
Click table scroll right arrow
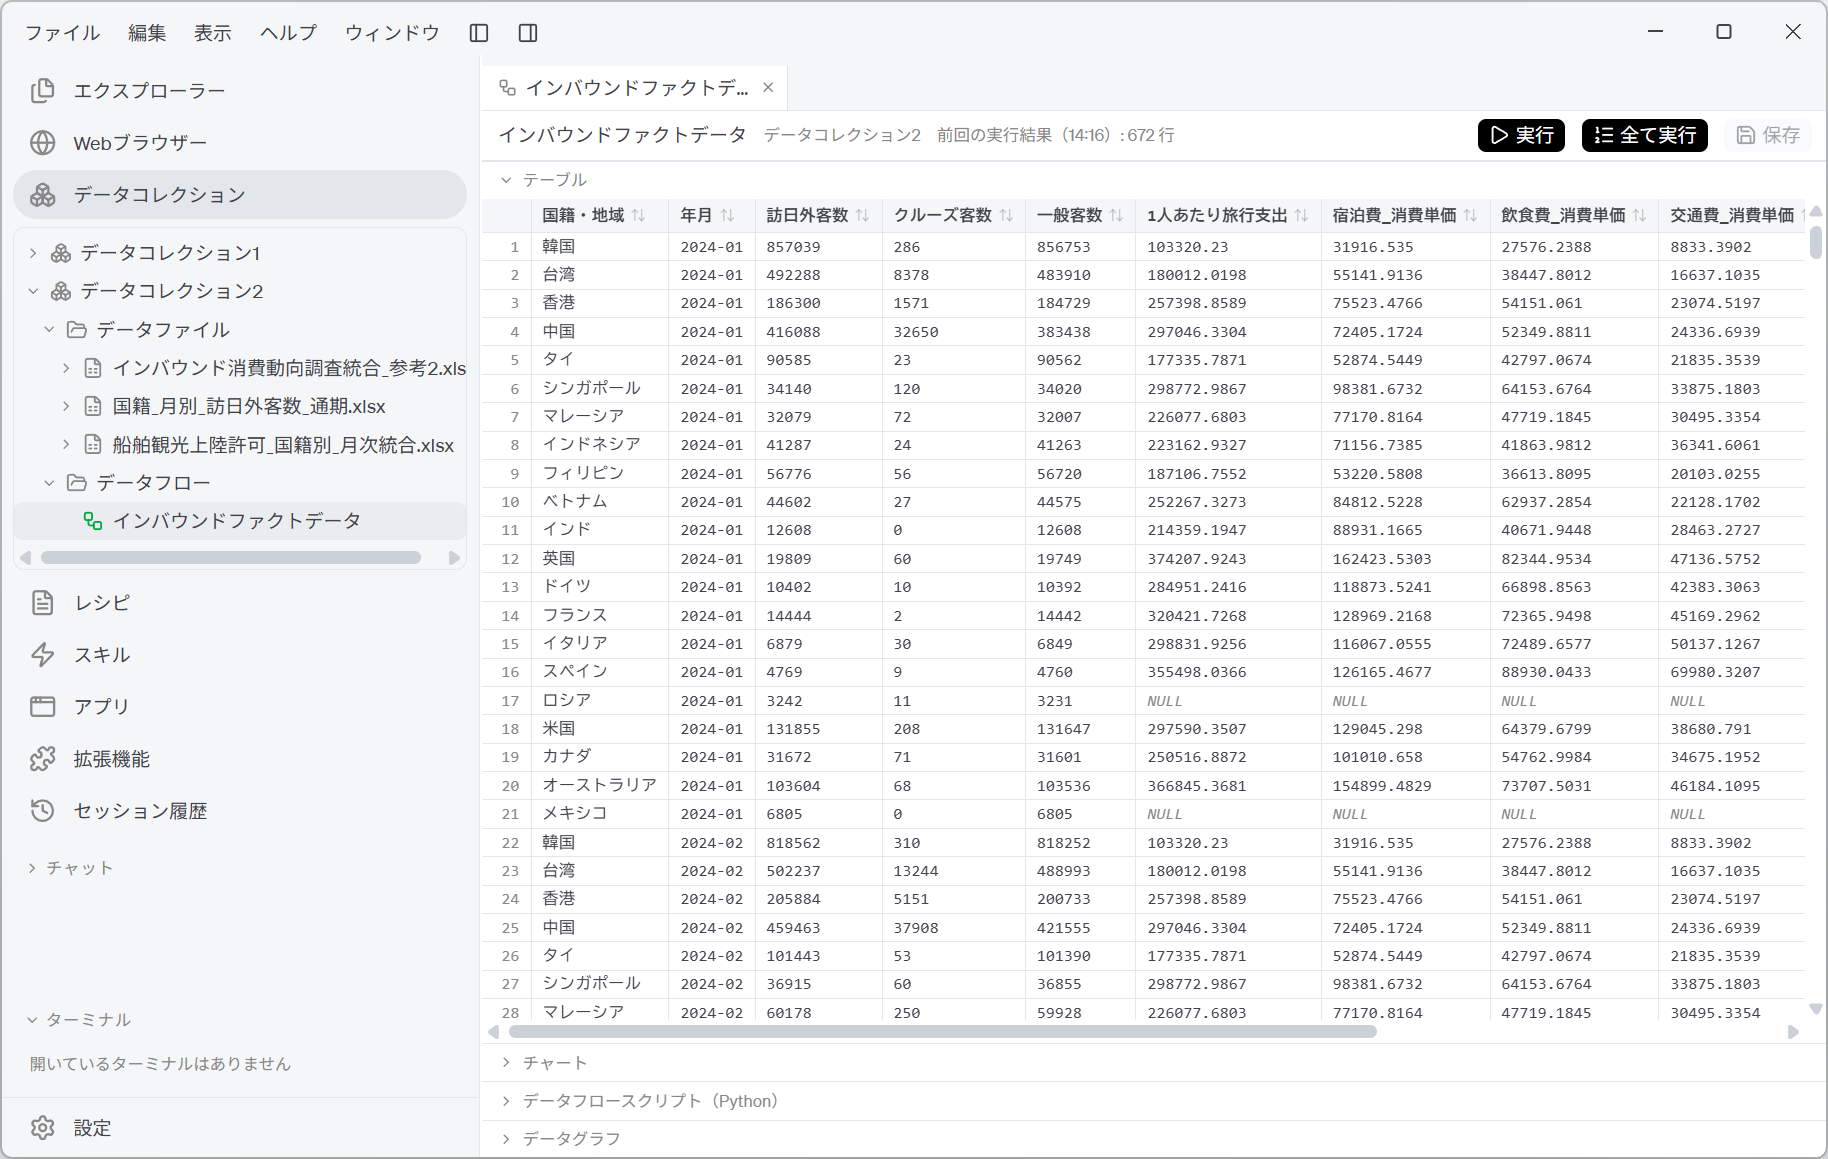[x=1793, y=1032]
